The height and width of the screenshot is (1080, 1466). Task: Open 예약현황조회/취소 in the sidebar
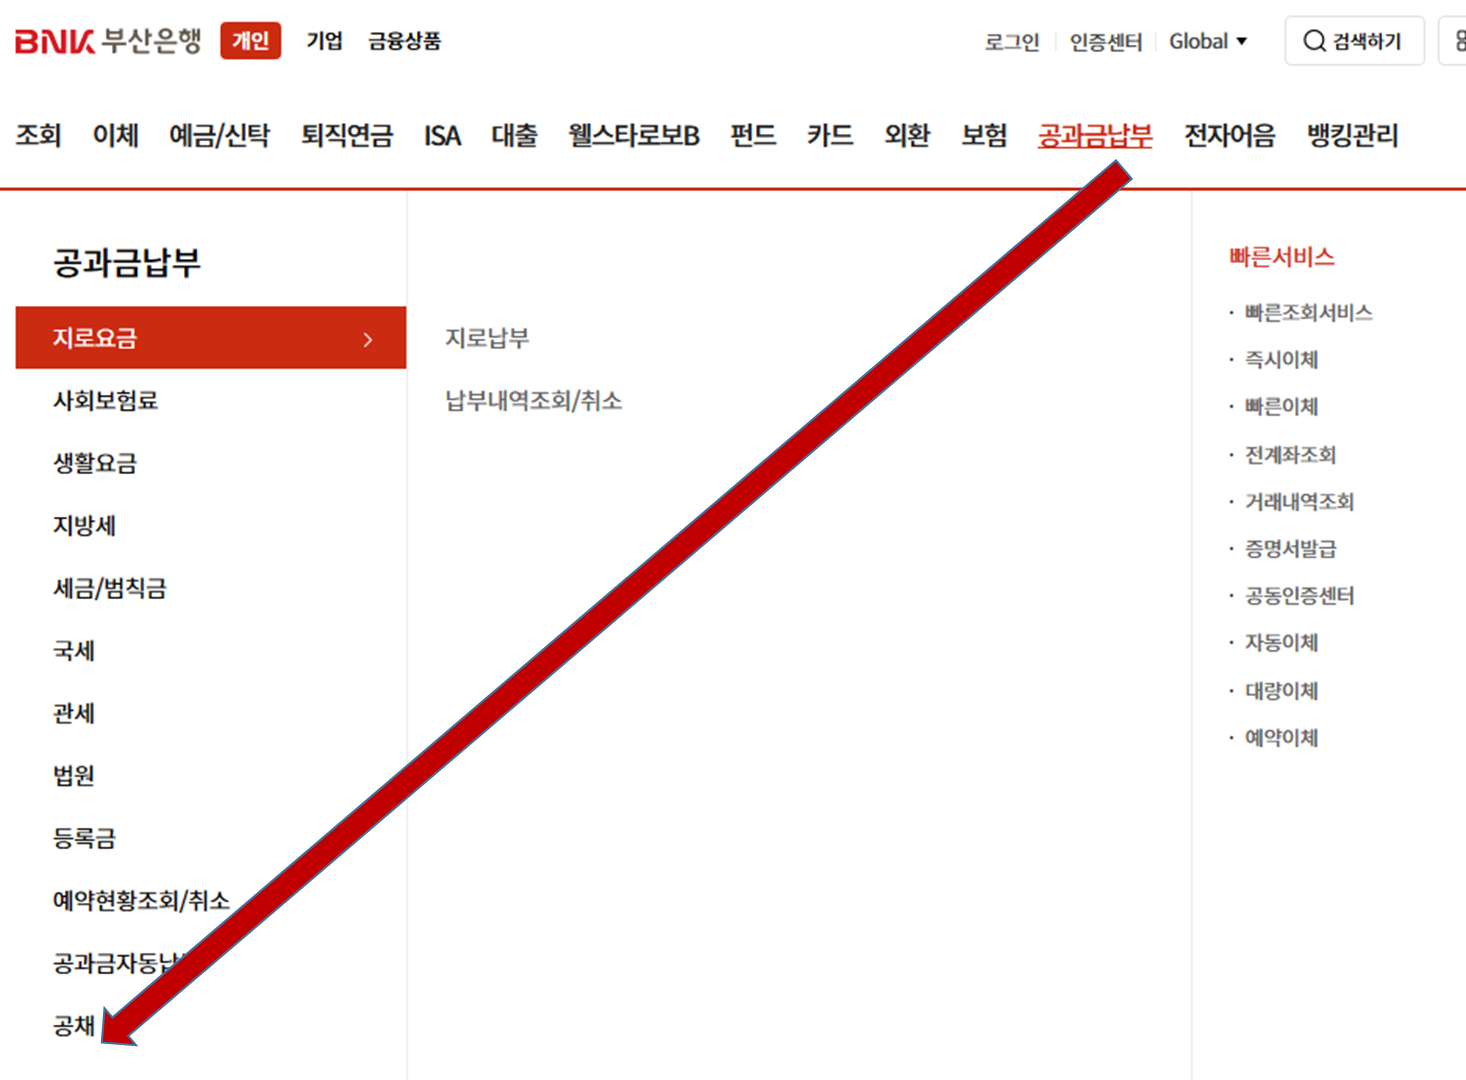pyautogui.click(x=140, y=900)
